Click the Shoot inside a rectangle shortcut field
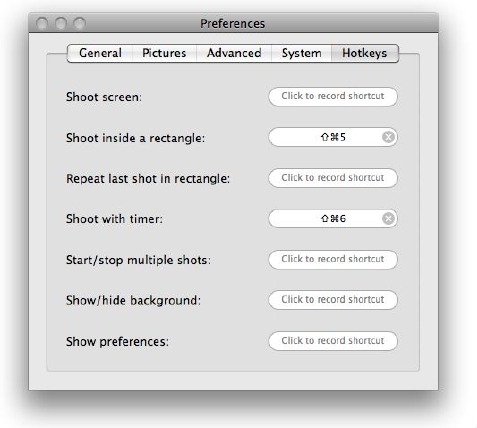This screenshot has width=477, height=428. point(333,137)
